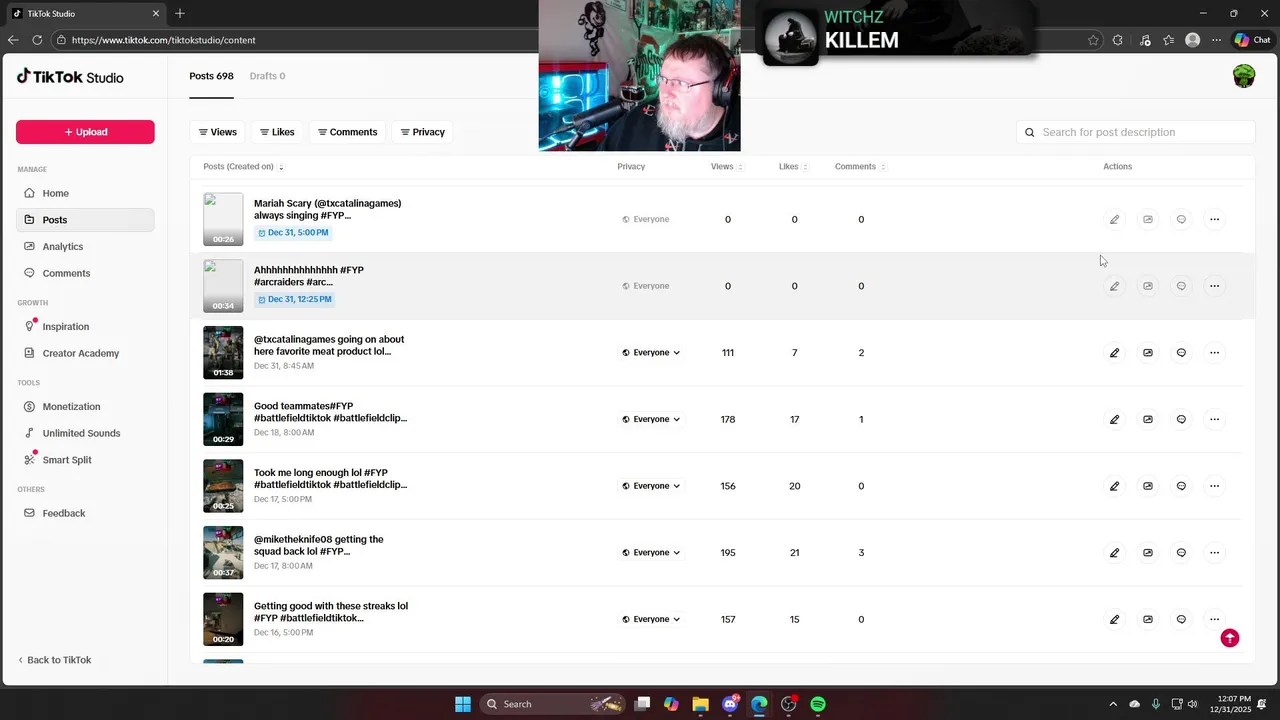Open more options for '@miketheknife08' post
The height and width of the screenshot is (720, 1280).
click(x=1214, y=552)
